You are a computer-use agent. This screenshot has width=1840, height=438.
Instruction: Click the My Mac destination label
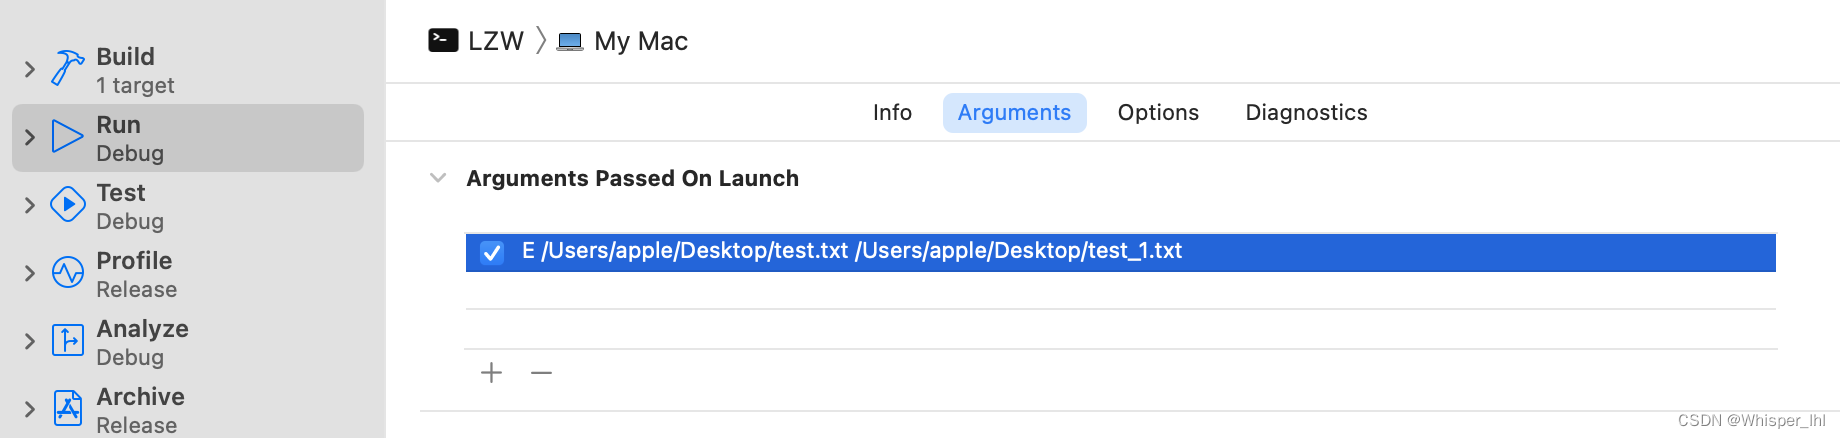(x=641, y=41)
